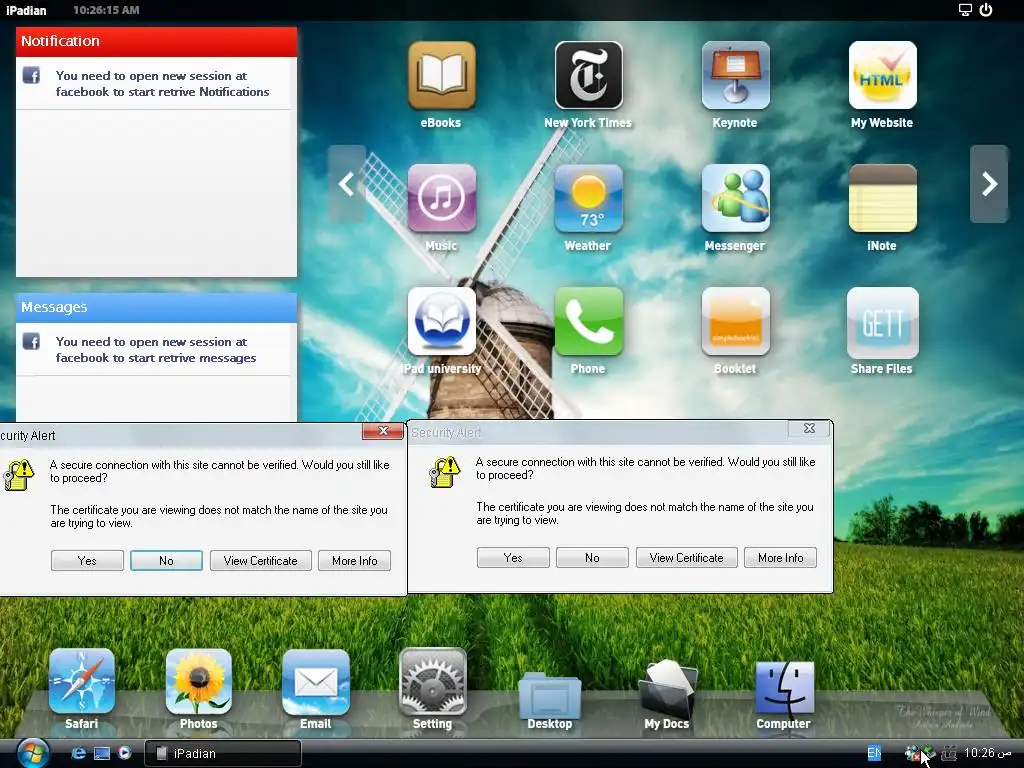Image resolution: width=1024 pixels, height=768 pixels.
Task: Click More Info in right Security Alert
Action: pos(780,558)
